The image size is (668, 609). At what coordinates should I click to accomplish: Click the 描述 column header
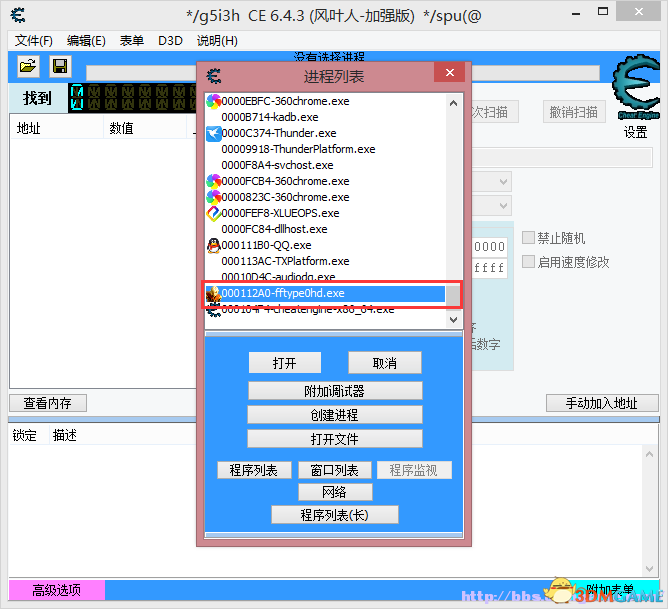(64, 435)
